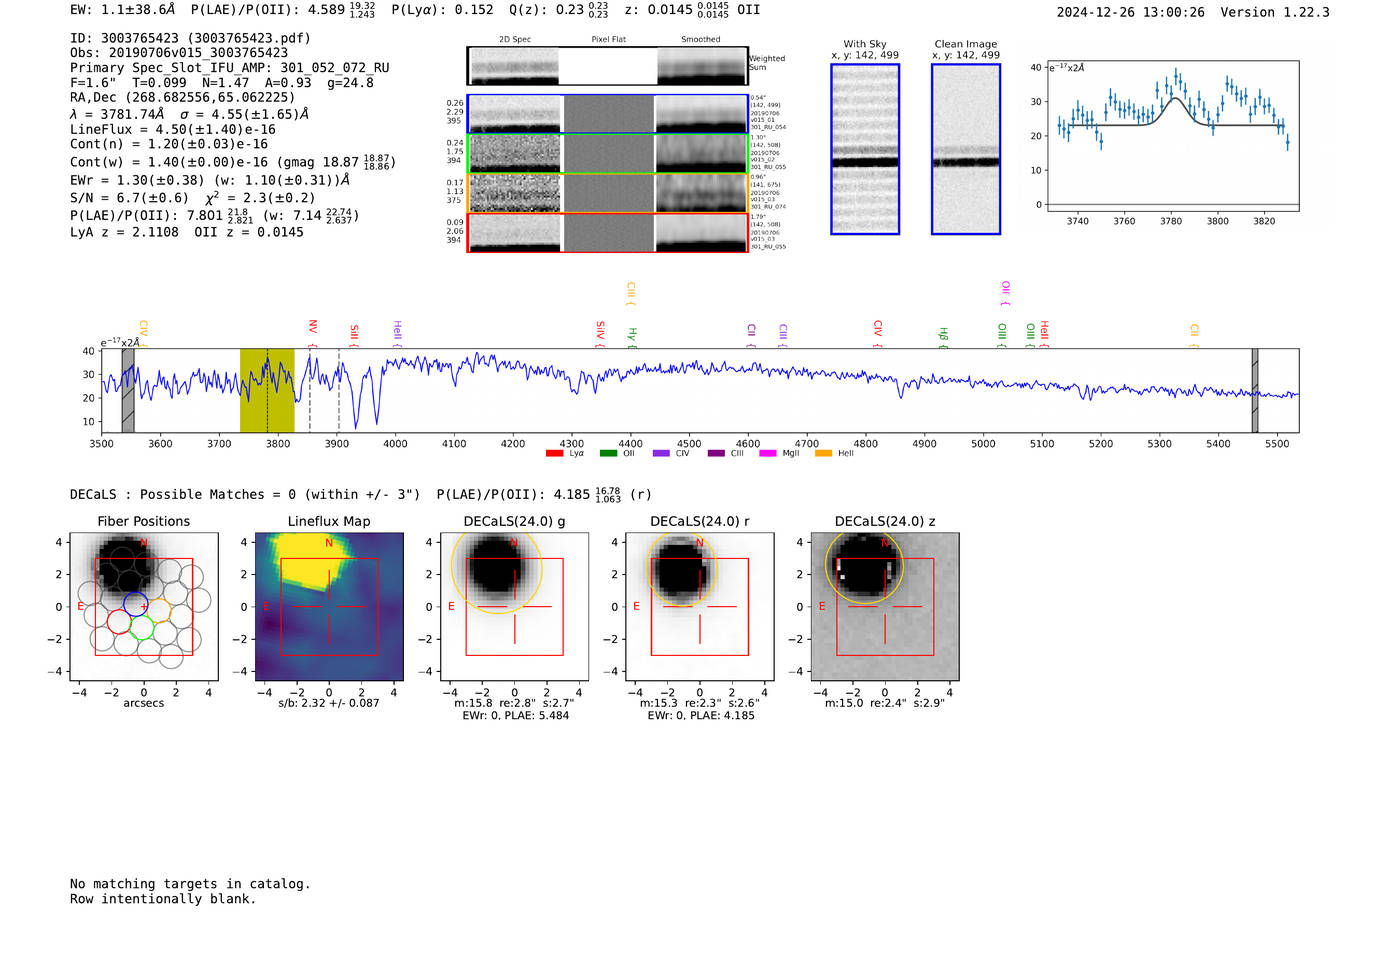Click the Q(z): 0.23 header value
This screenshot has width=1400, height=953.
pyautogui.click(x=560, y=9)
